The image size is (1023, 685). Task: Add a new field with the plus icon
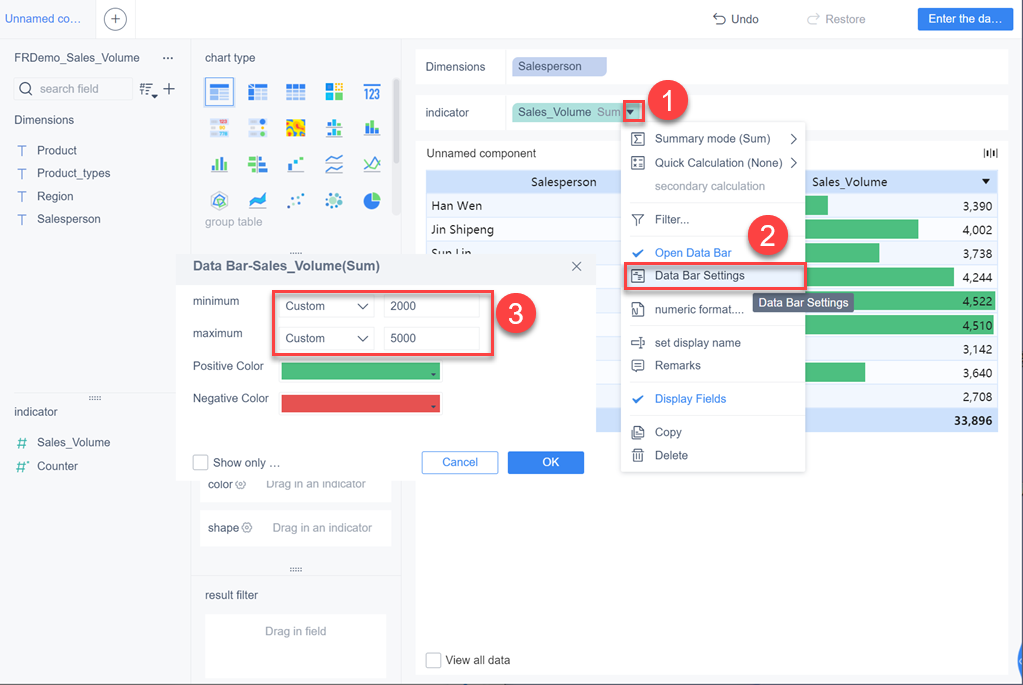point(169,89)
